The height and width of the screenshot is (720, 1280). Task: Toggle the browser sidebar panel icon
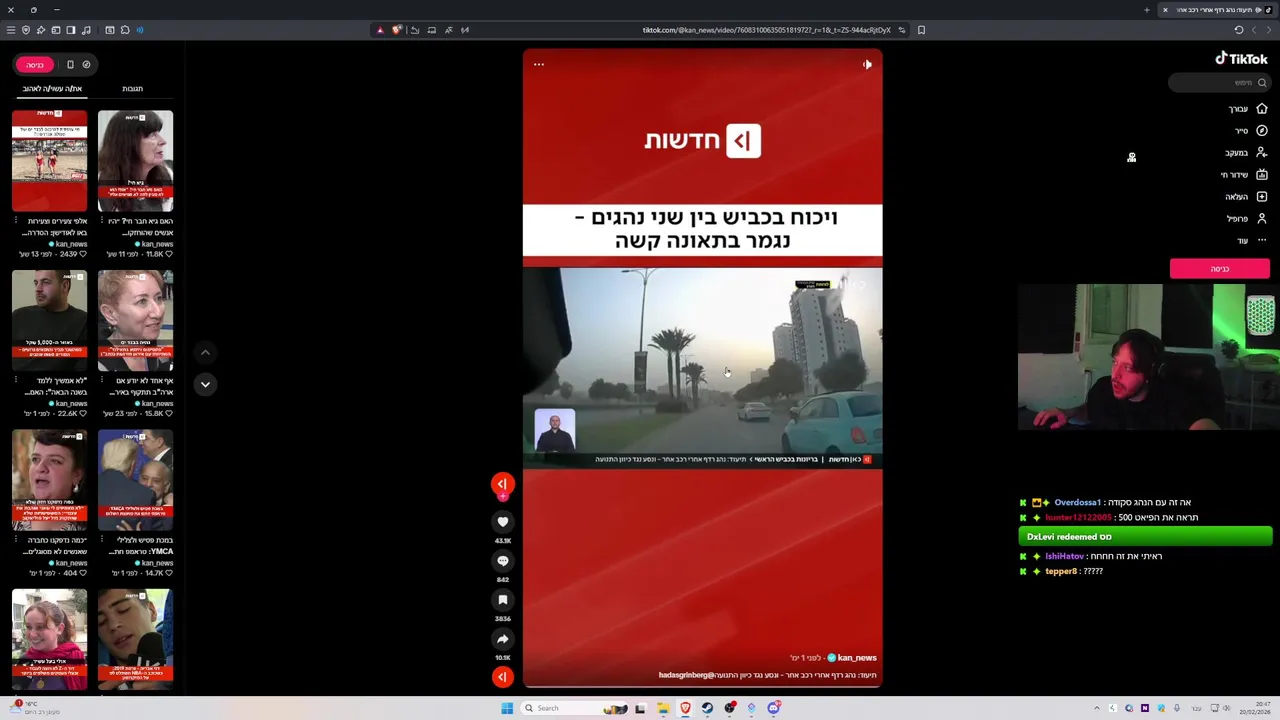click(71, 30)
